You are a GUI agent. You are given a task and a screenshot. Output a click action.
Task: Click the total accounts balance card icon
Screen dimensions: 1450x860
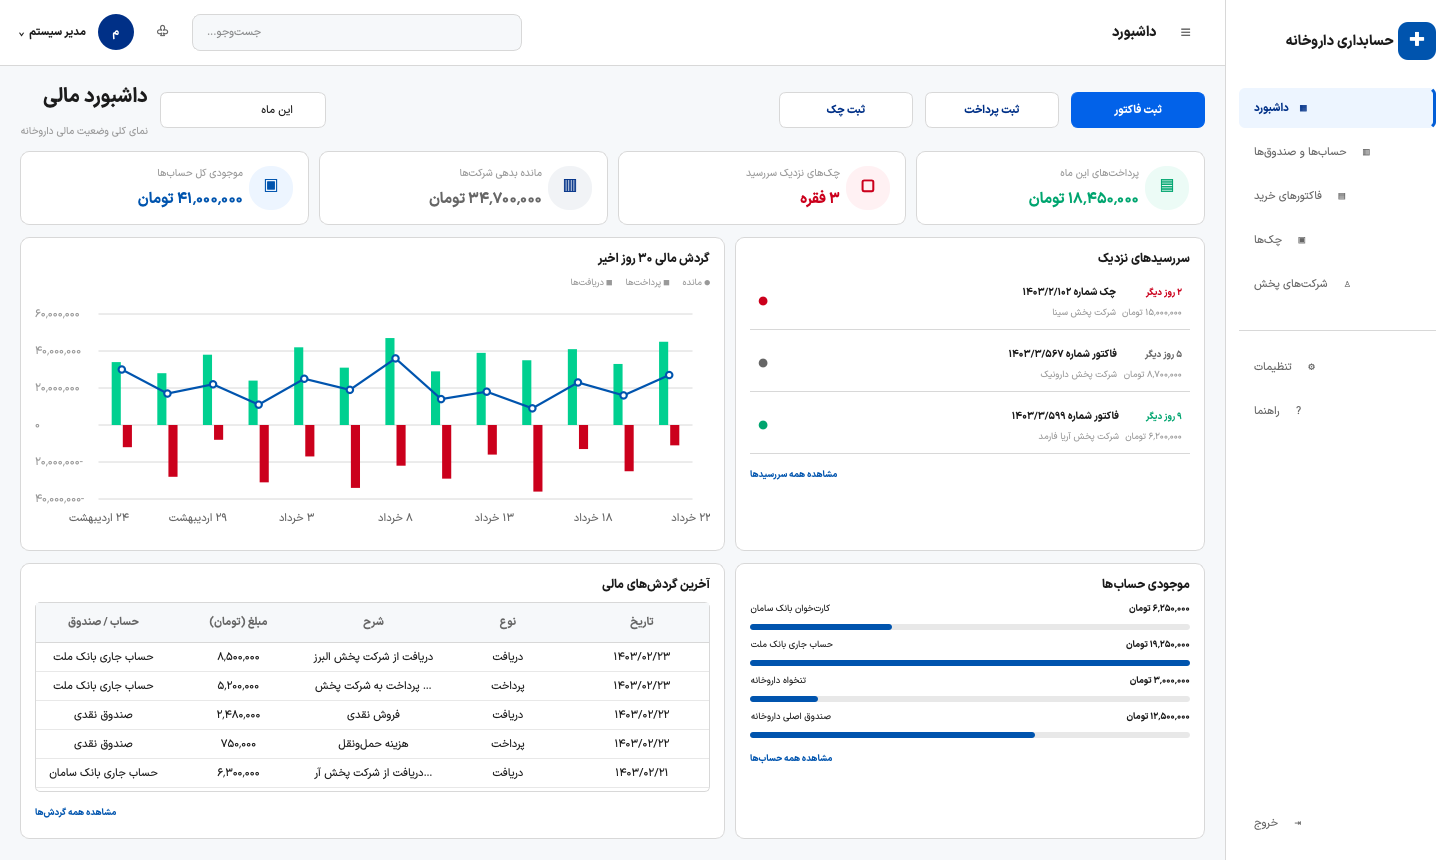271,187
